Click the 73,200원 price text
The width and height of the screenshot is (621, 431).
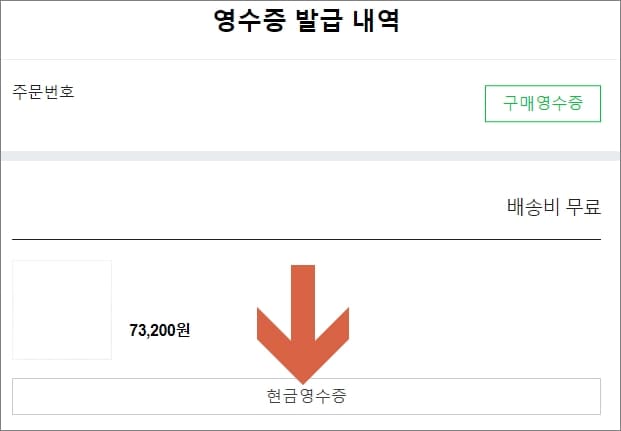(x=160, y=330)
